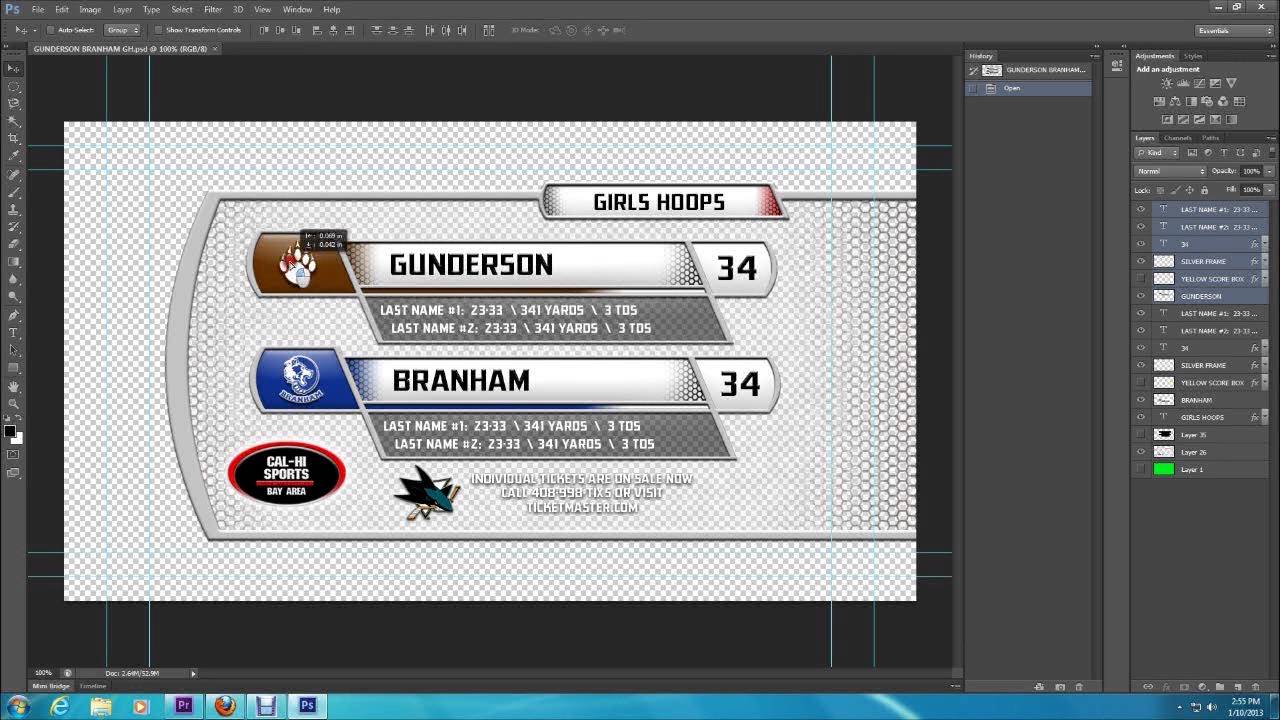
Task: Open the Move tool preset picker arrow
Action: click(x=33, y=30)
